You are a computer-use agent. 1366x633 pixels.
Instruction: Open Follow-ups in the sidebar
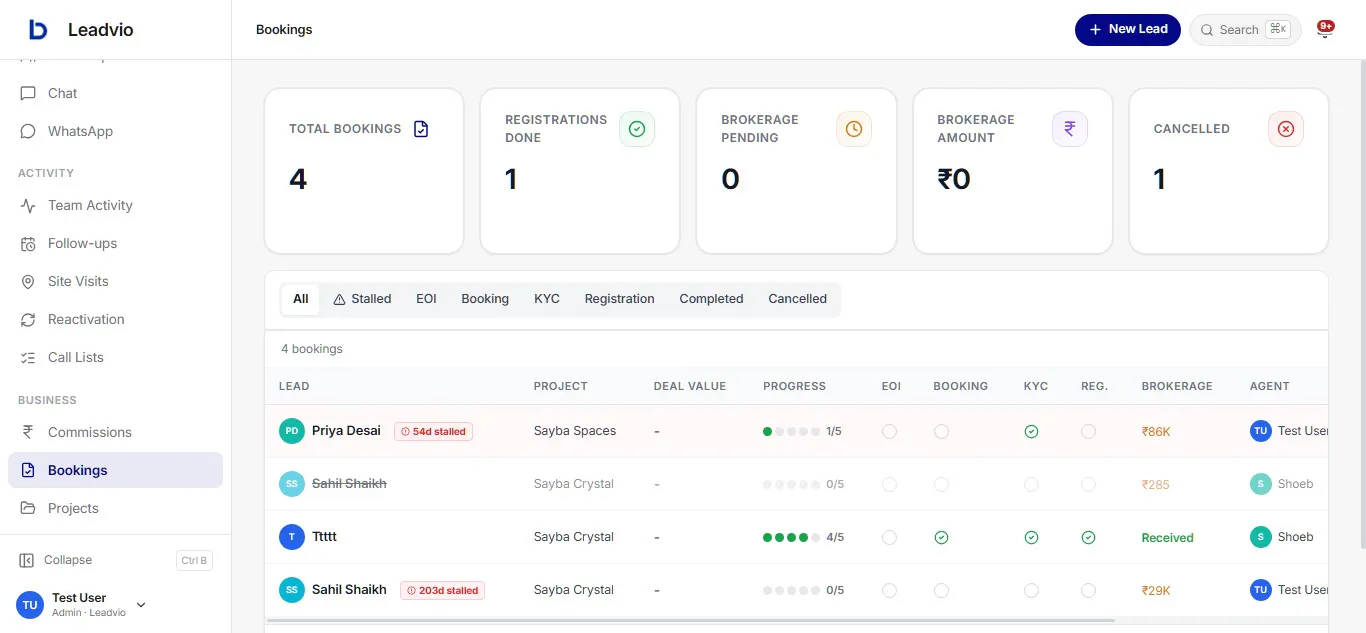click(115, 243)
